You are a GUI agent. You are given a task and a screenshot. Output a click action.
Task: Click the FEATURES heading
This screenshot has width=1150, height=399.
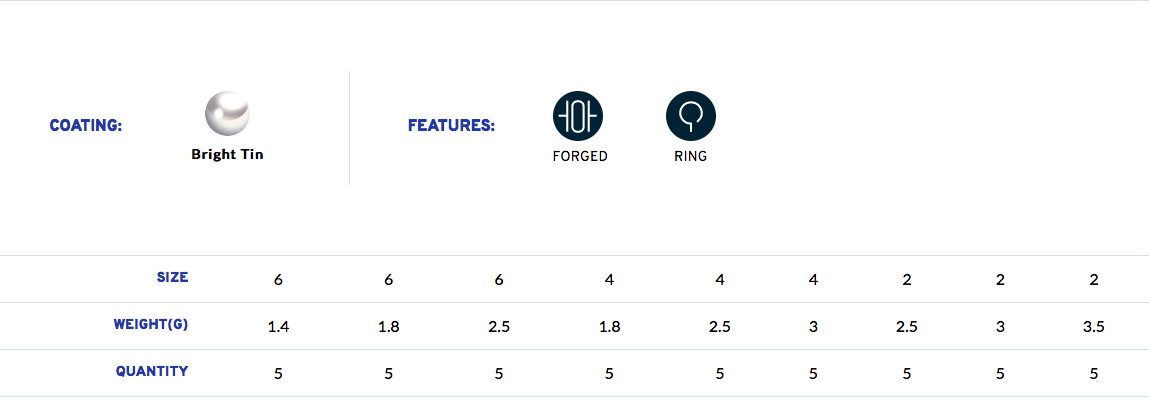pyautogui.click(x=451, y=125)
